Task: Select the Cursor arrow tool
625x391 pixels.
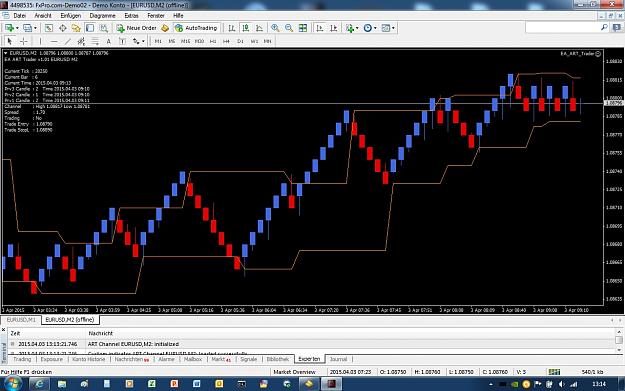Action: click(10, 41)
